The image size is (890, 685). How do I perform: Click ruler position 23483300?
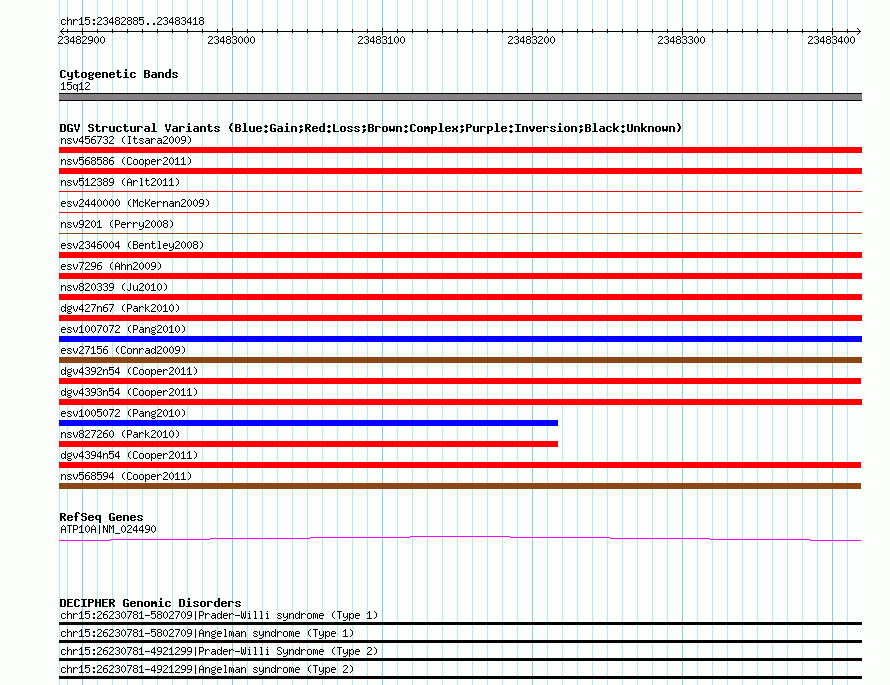click(x=681, y=40)
